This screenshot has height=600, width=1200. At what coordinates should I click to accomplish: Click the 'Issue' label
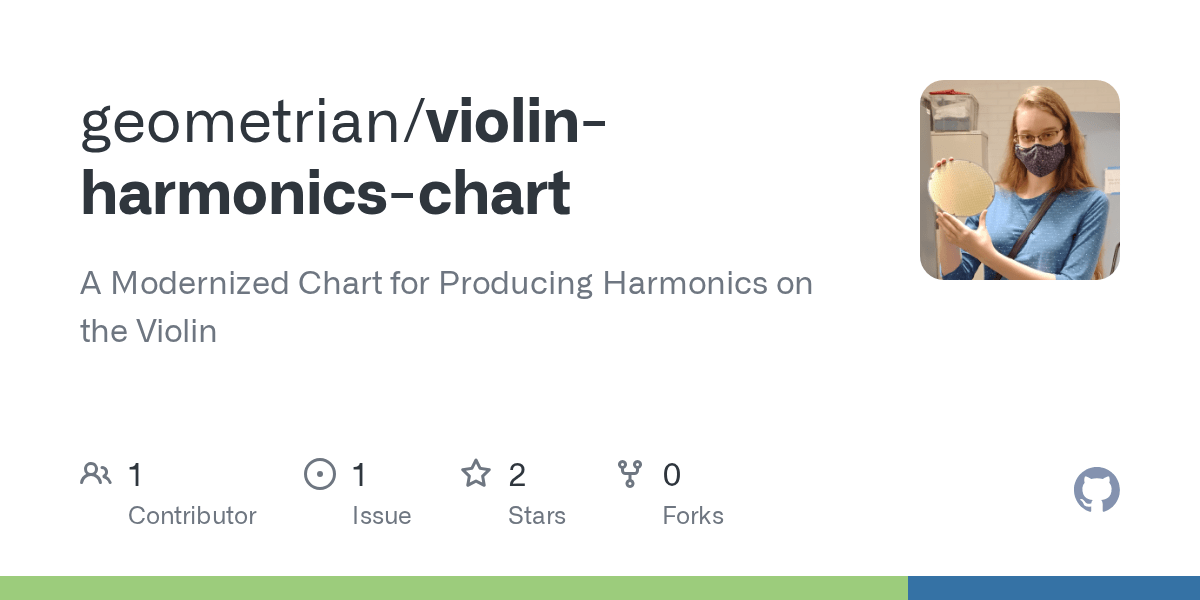(x=381, y=516)
